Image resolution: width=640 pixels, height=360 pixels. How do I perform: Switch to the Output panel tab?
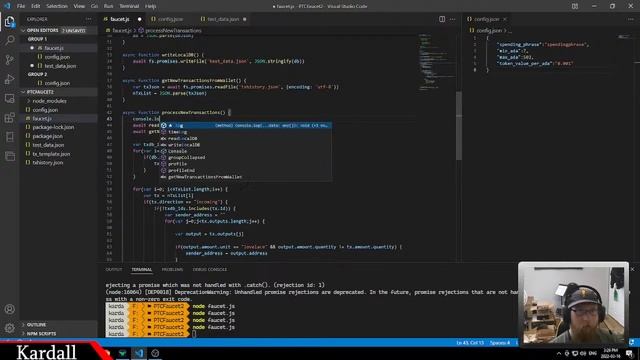[x=114, y=270]
